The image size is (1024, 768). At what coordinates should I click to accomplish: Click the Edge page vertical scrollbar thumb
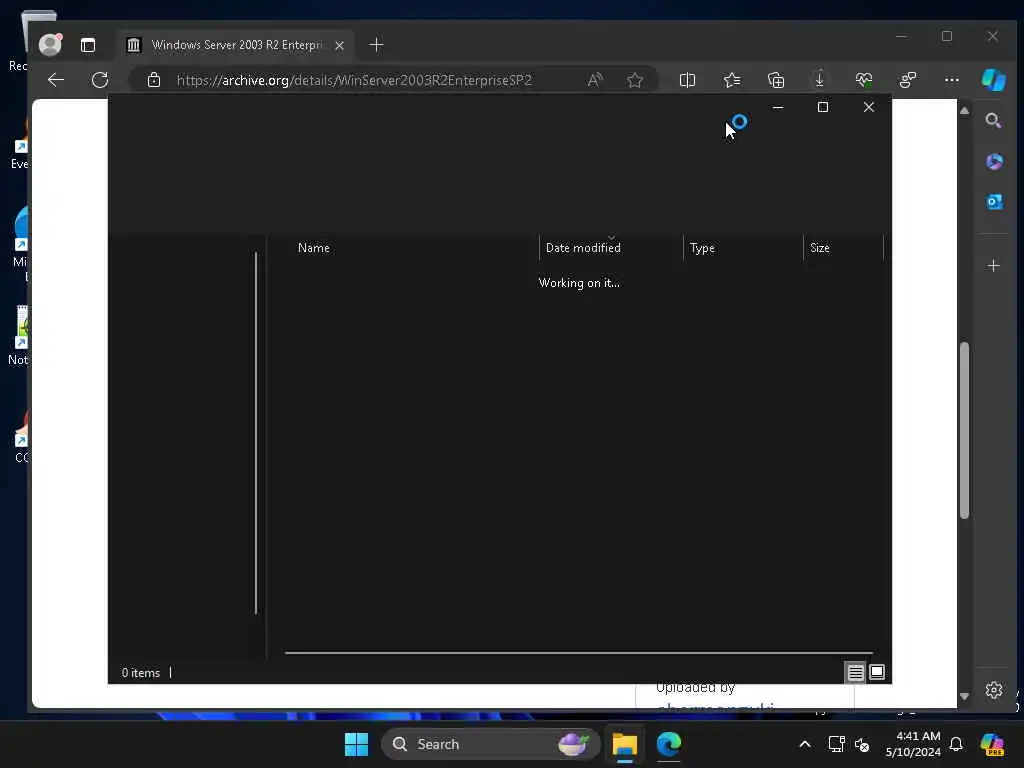pyautogui.click(x=964, y=430)
